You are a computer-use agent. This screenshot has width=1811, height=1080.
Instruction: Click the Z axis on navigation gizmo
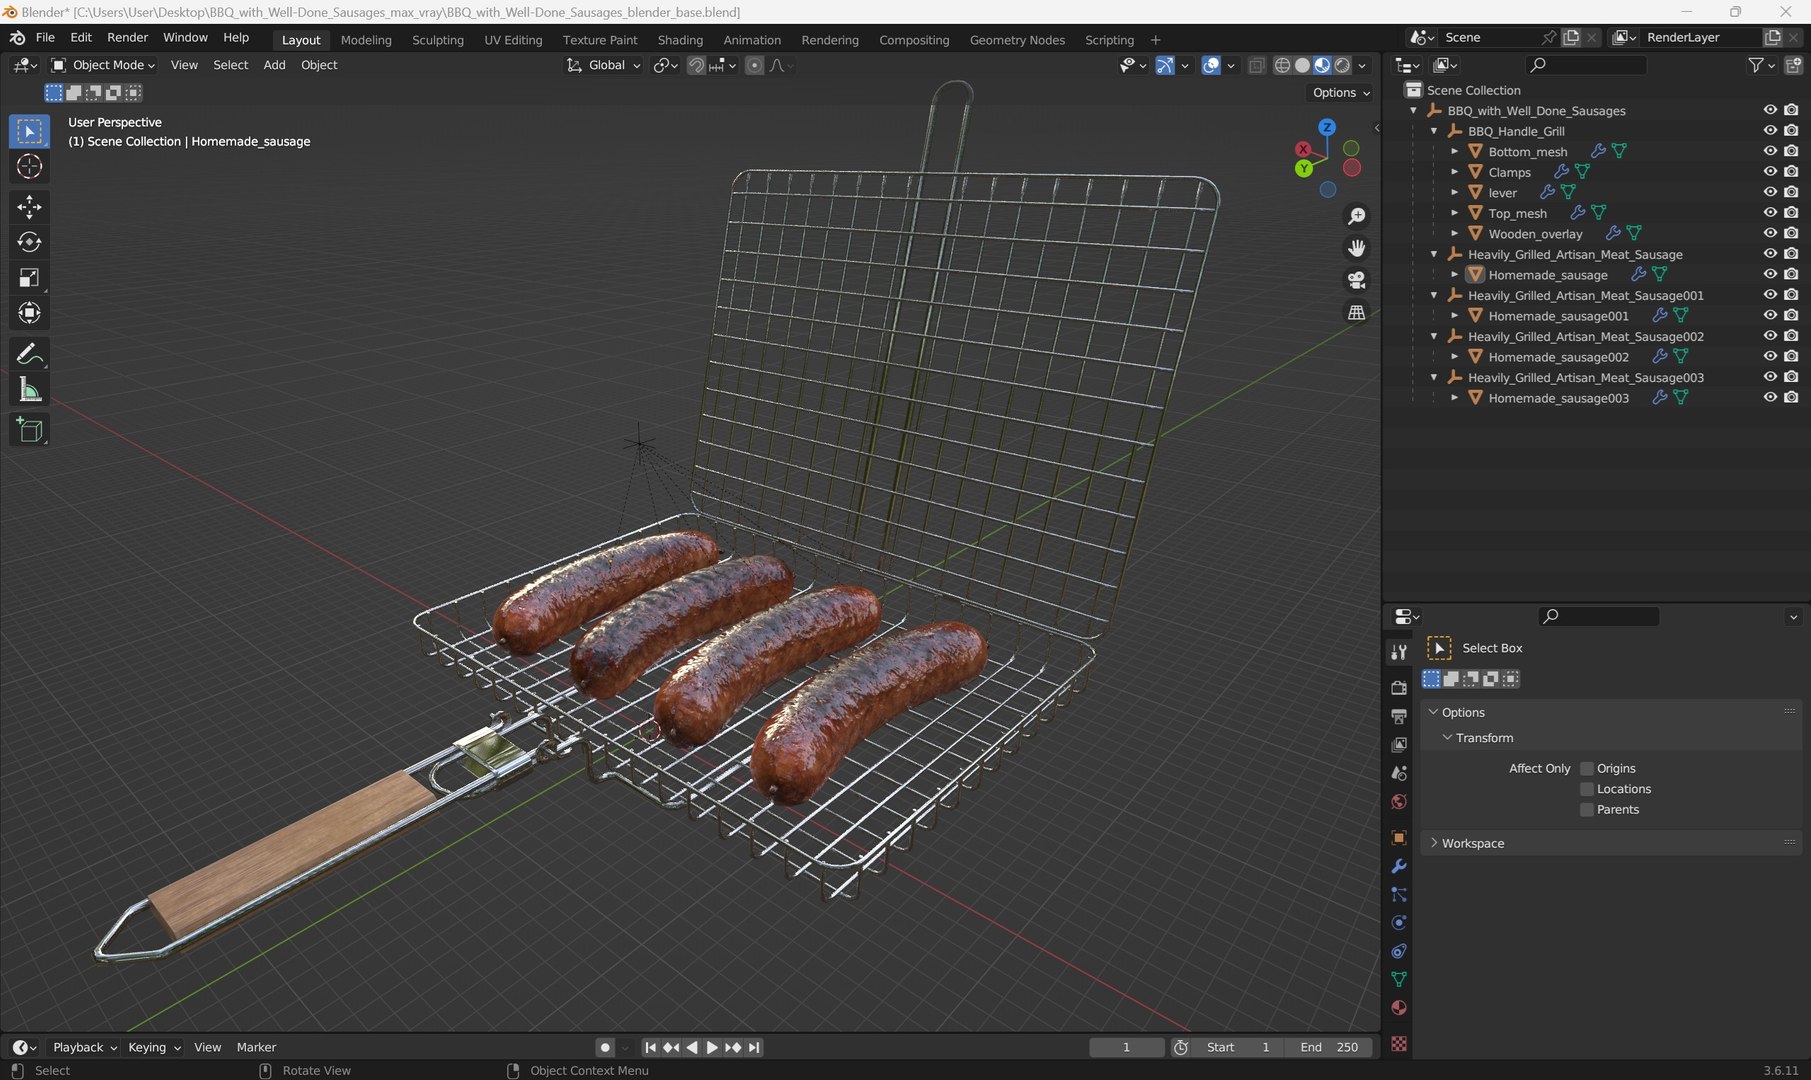tap(1327, 127)
